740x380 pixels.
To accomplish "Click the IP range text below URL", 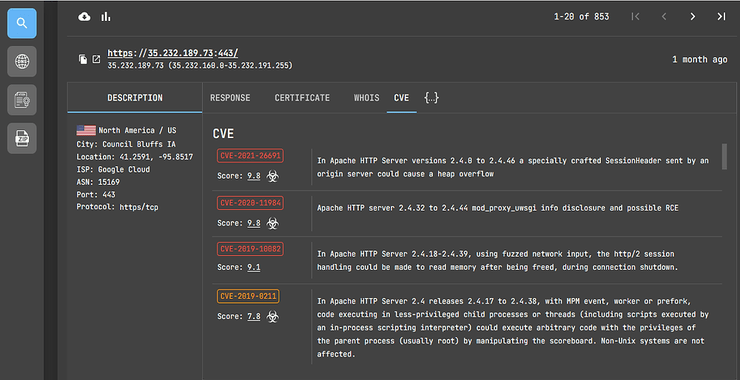I will [x=200, y=66].
